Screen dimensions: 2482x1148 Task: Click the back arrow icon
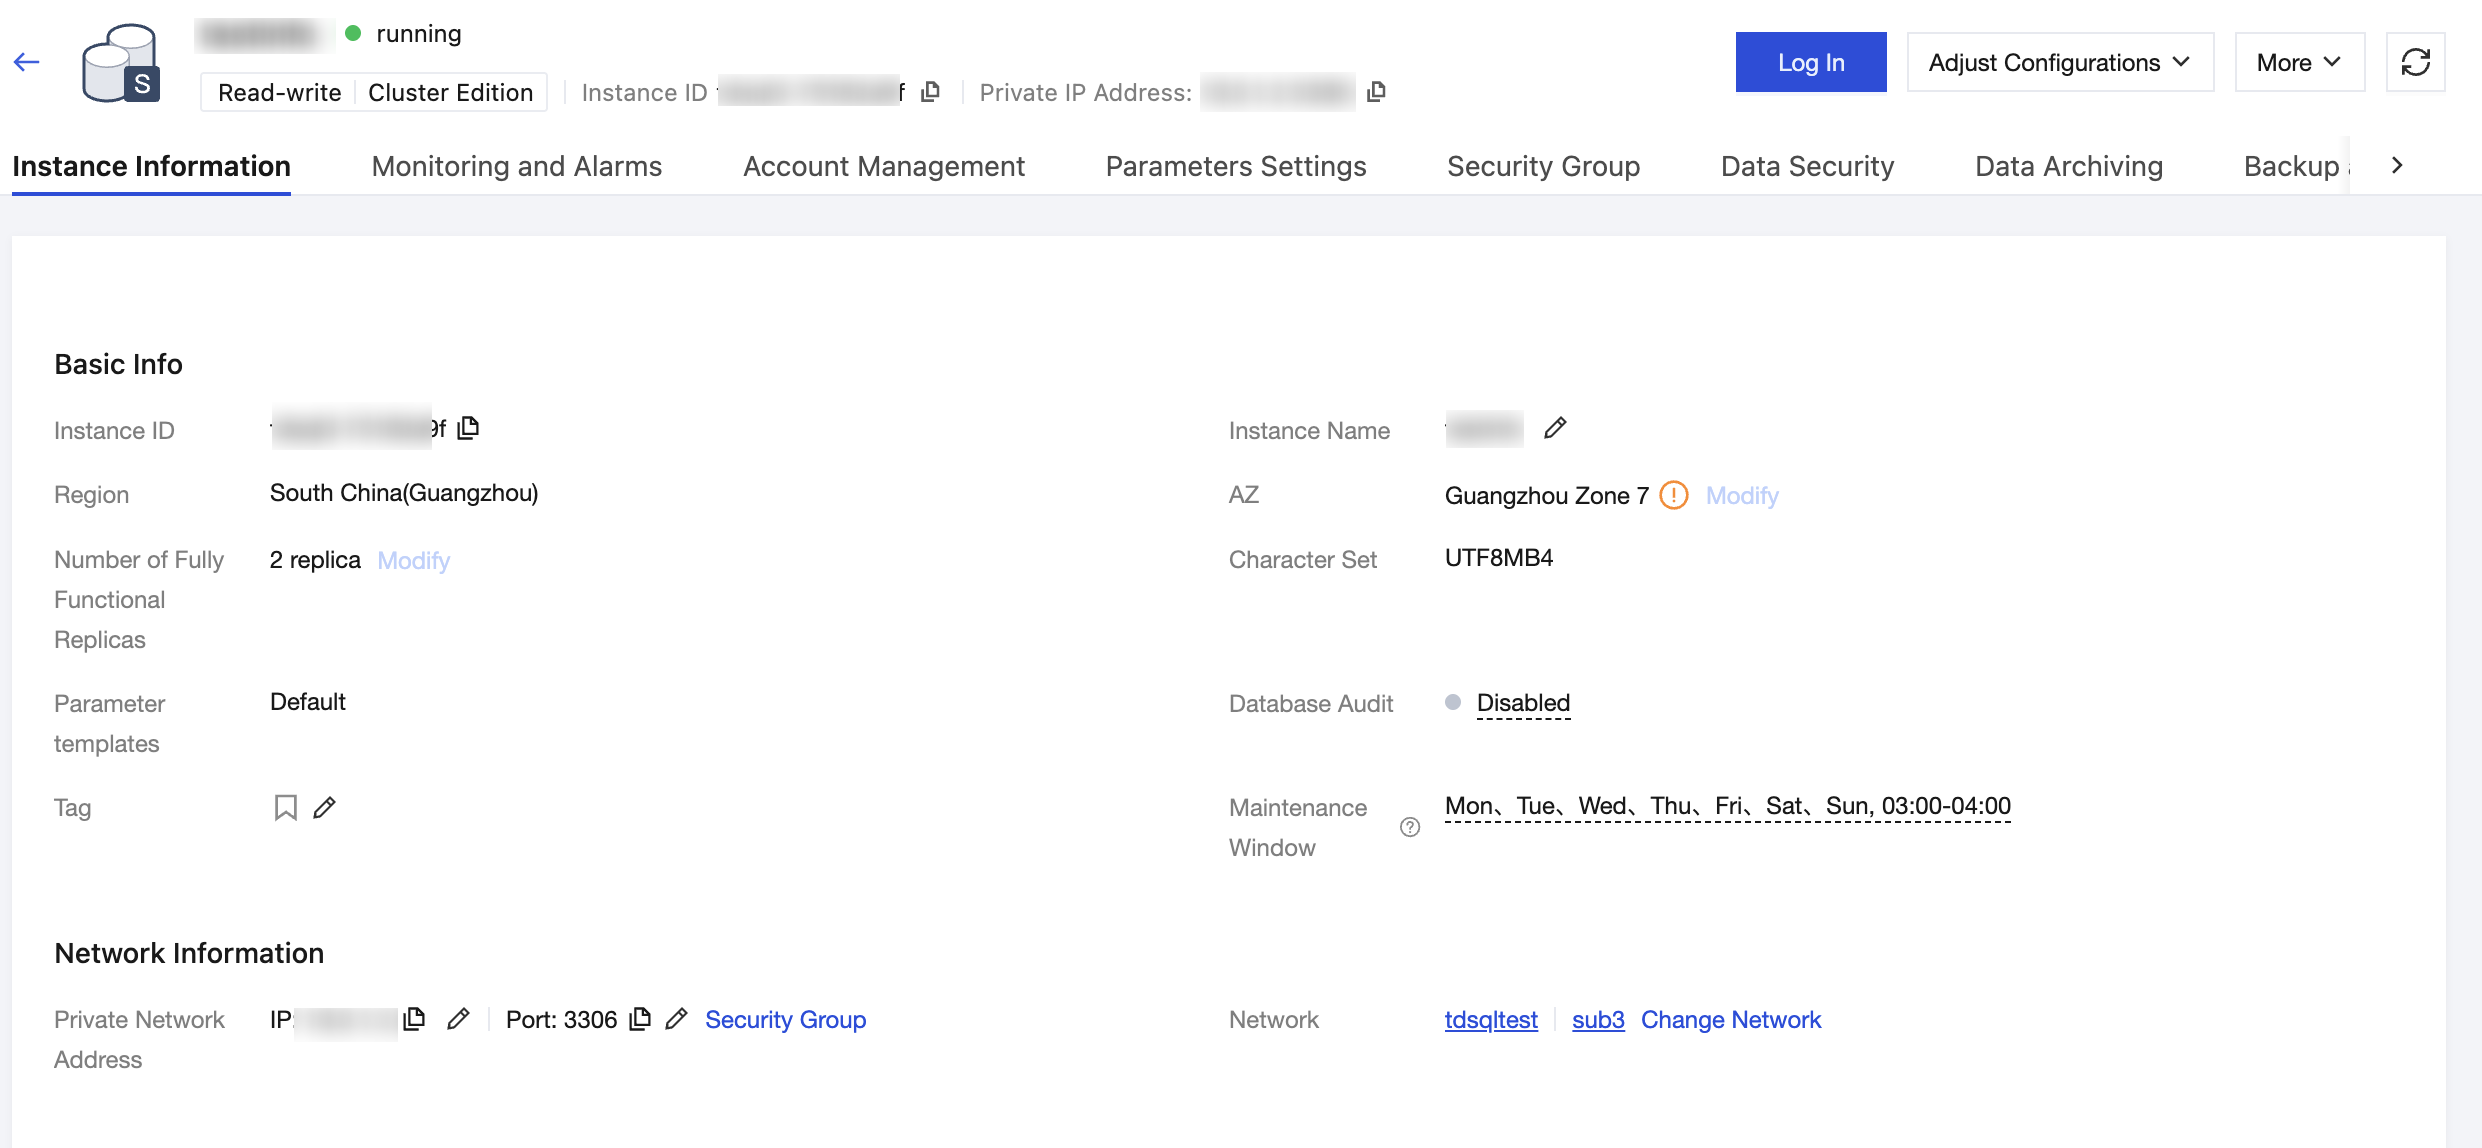(x=27, y=62)
